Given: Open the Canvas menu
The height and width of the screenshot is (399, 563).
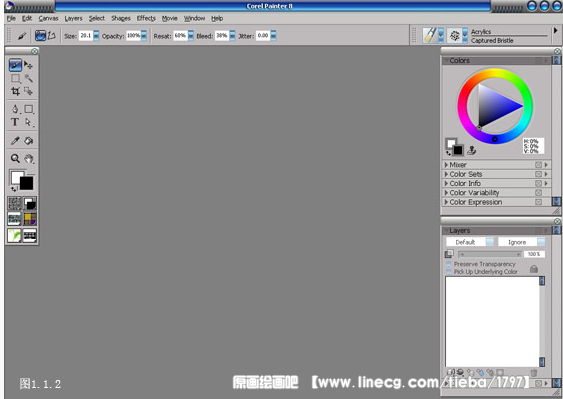Looking at the screenshot, I should point(48,18).
